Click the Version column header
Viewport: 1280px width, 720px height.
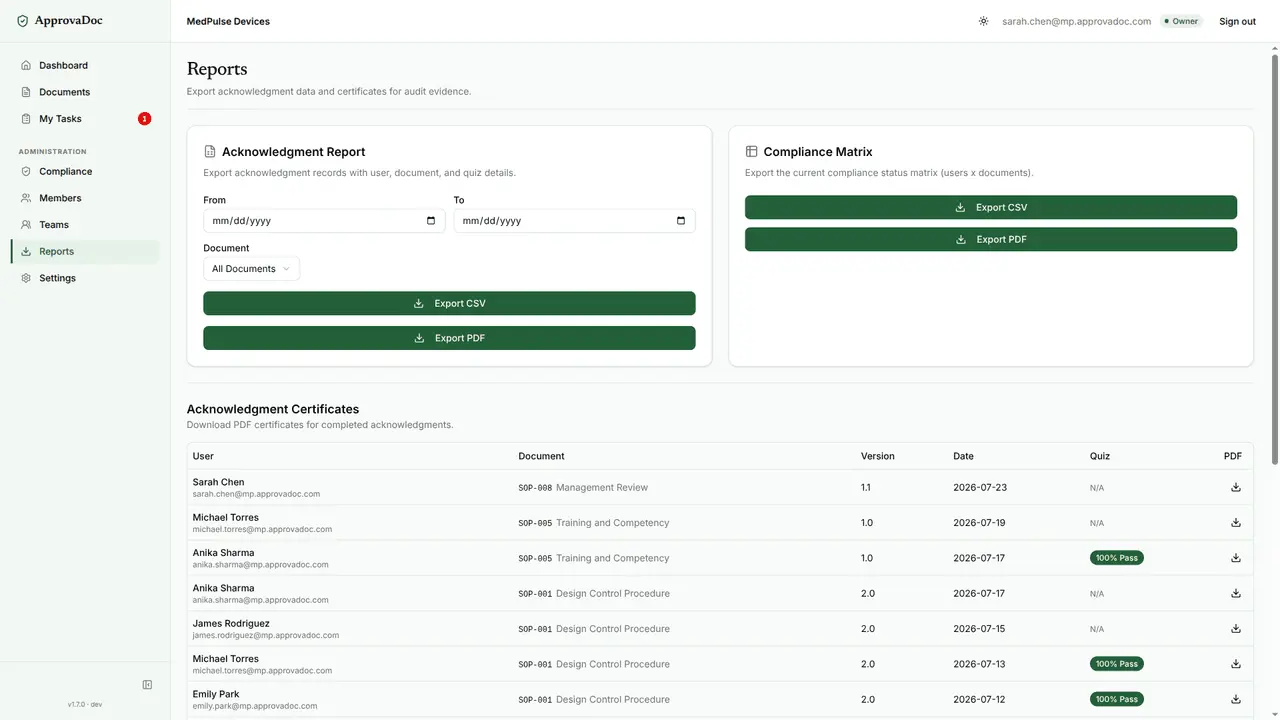[x=878, y=456]
